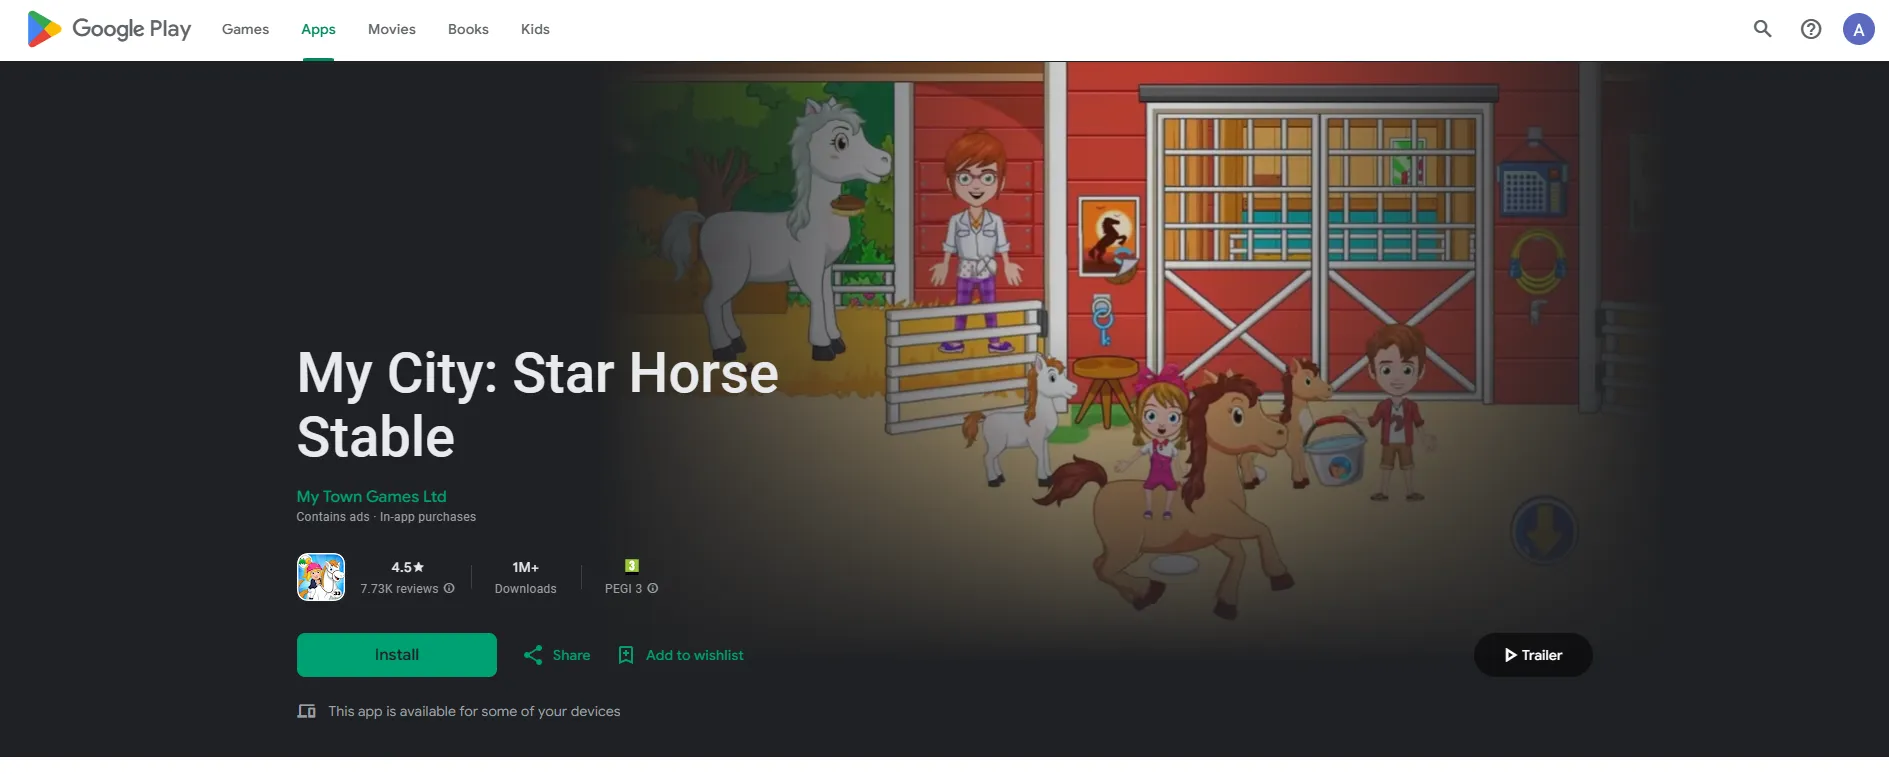Open the Movies tab
The height and width of the screenshot is (774, 1889).
(x=392, y=29)
